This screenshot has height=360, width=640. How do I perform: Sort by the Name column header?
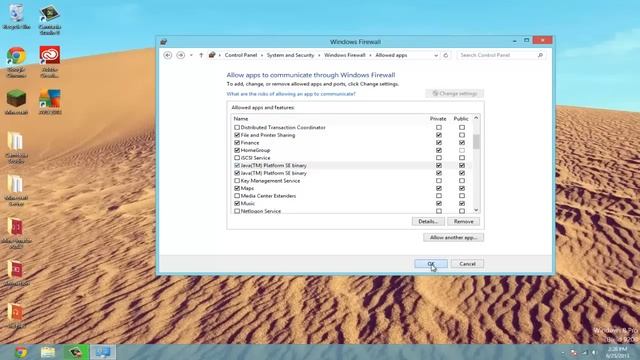coord(241,119)
